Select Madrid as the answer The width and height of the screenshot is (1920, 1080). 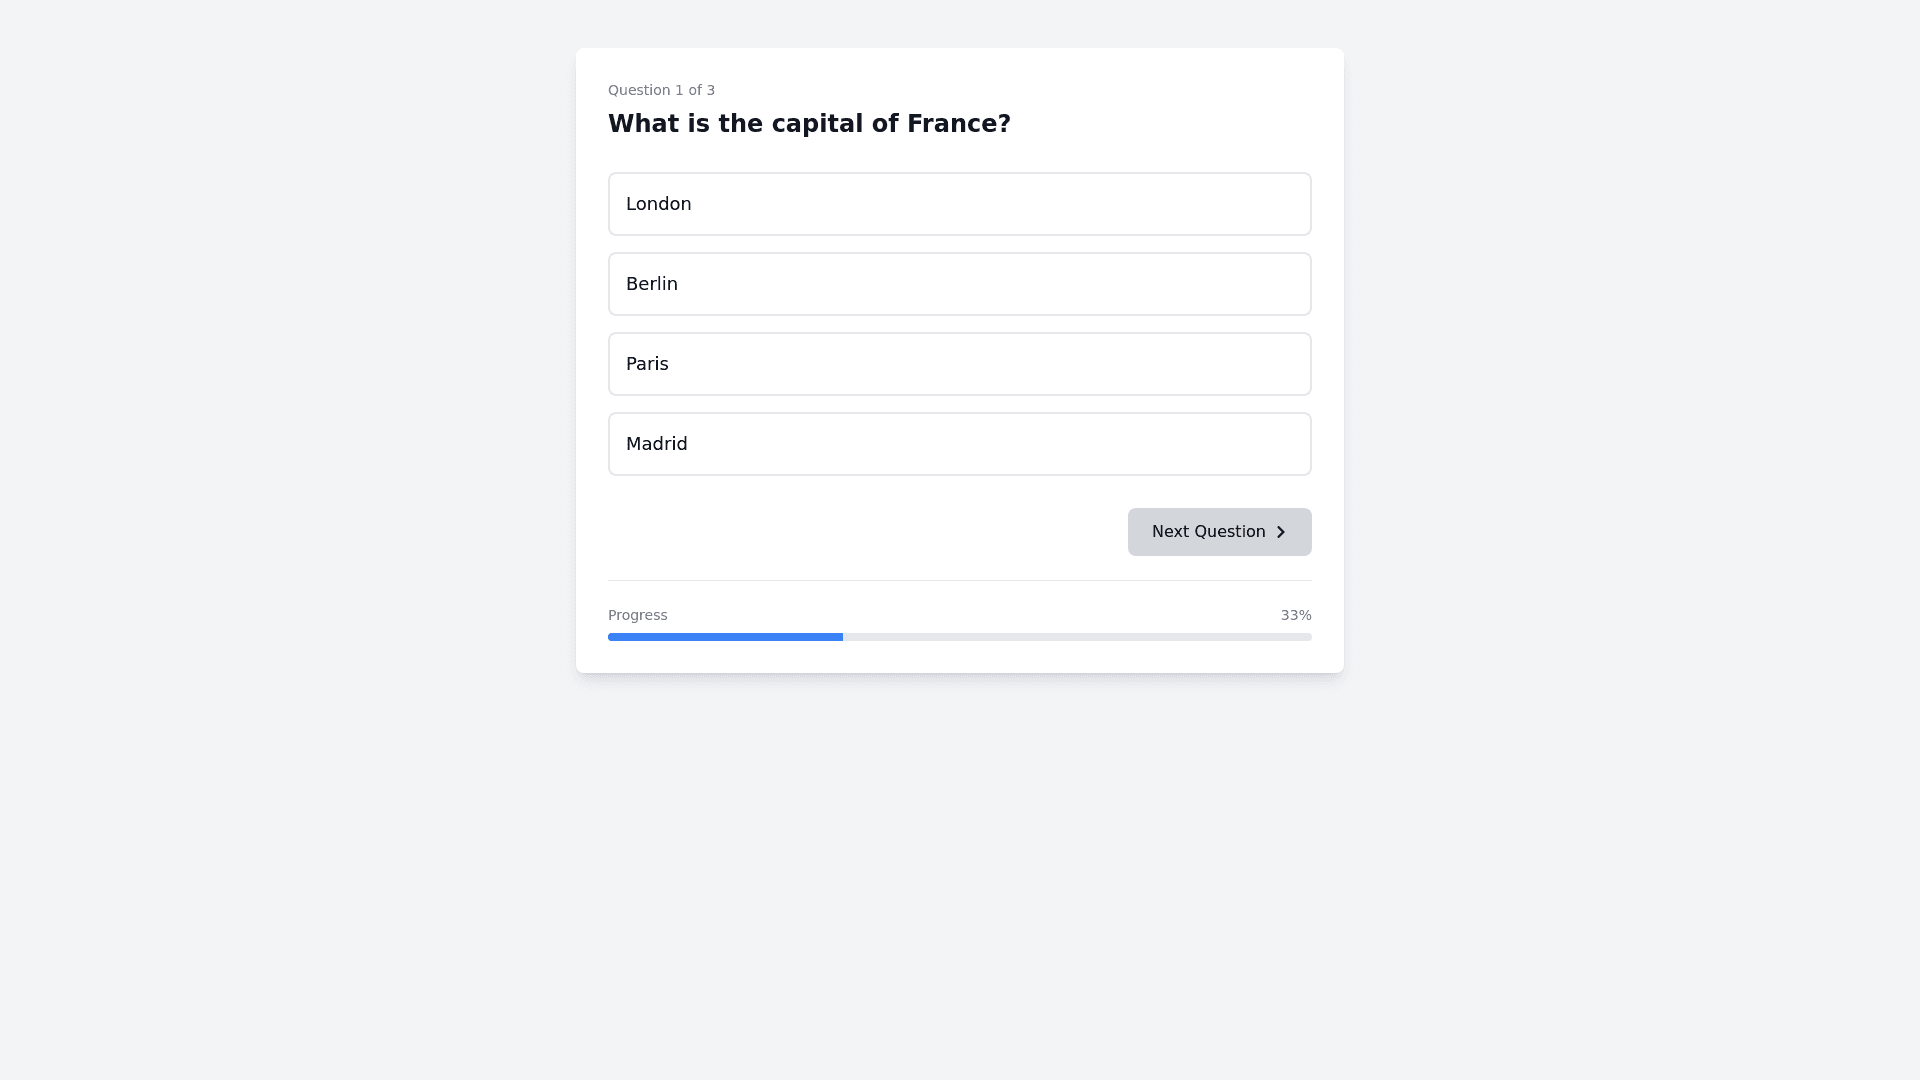(x=960, y=444)
